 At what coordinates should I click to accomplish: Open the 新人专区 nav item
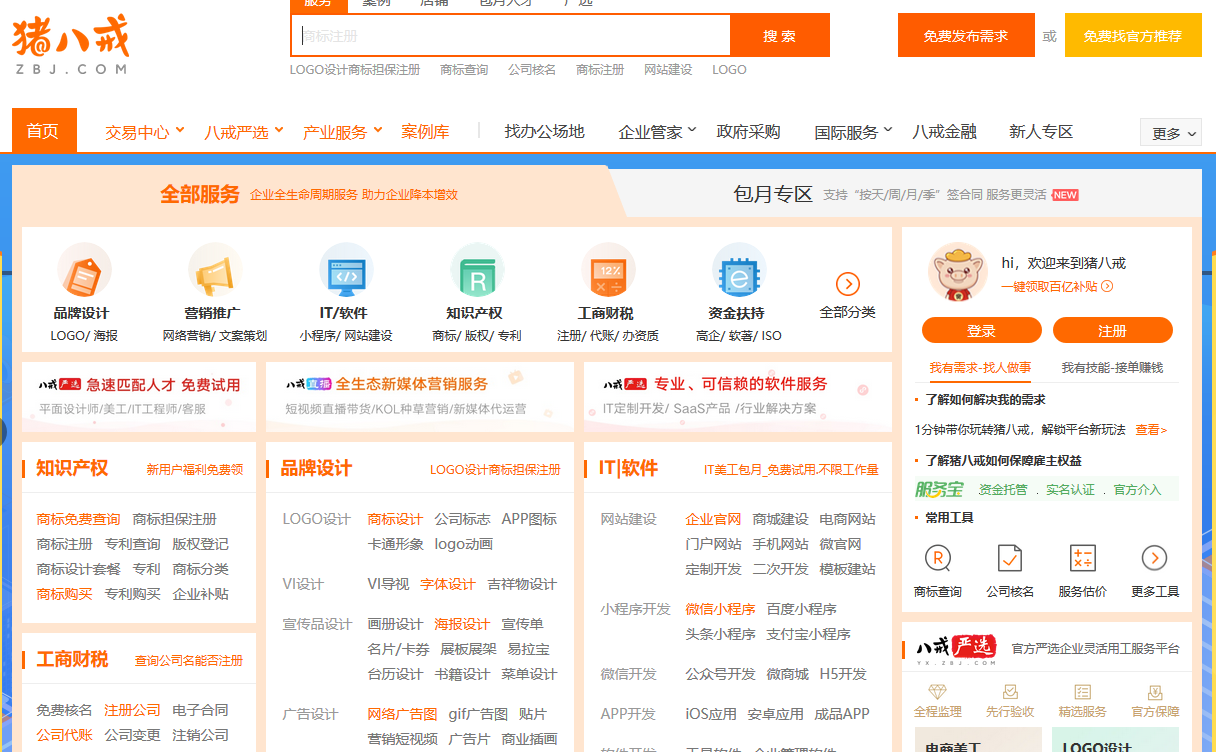[1041, 132]
